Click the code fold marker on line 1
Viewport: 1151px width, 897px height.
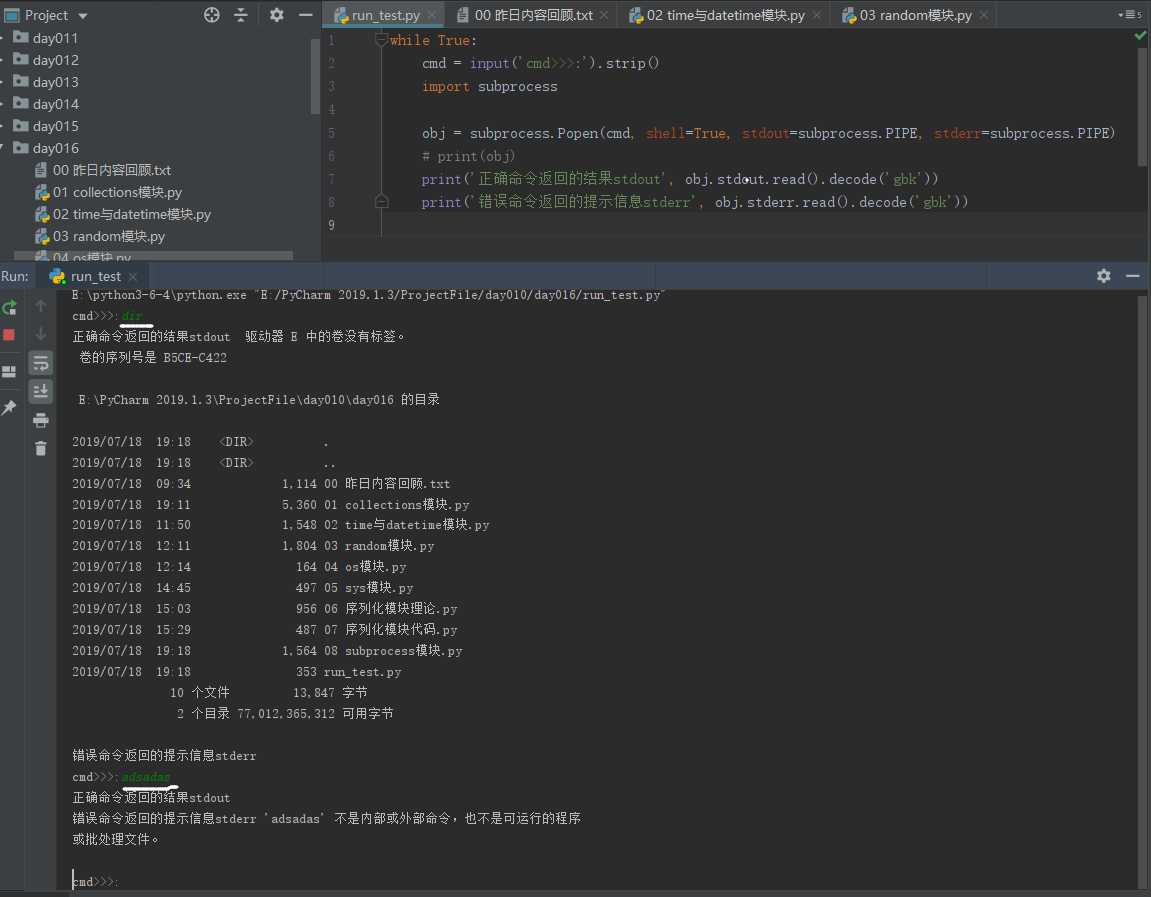point(381,40)
